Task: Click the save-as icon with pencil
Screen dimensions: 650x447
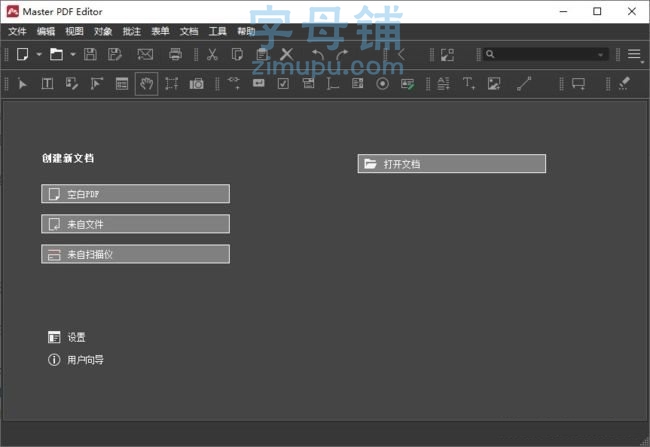Action: 114,54
